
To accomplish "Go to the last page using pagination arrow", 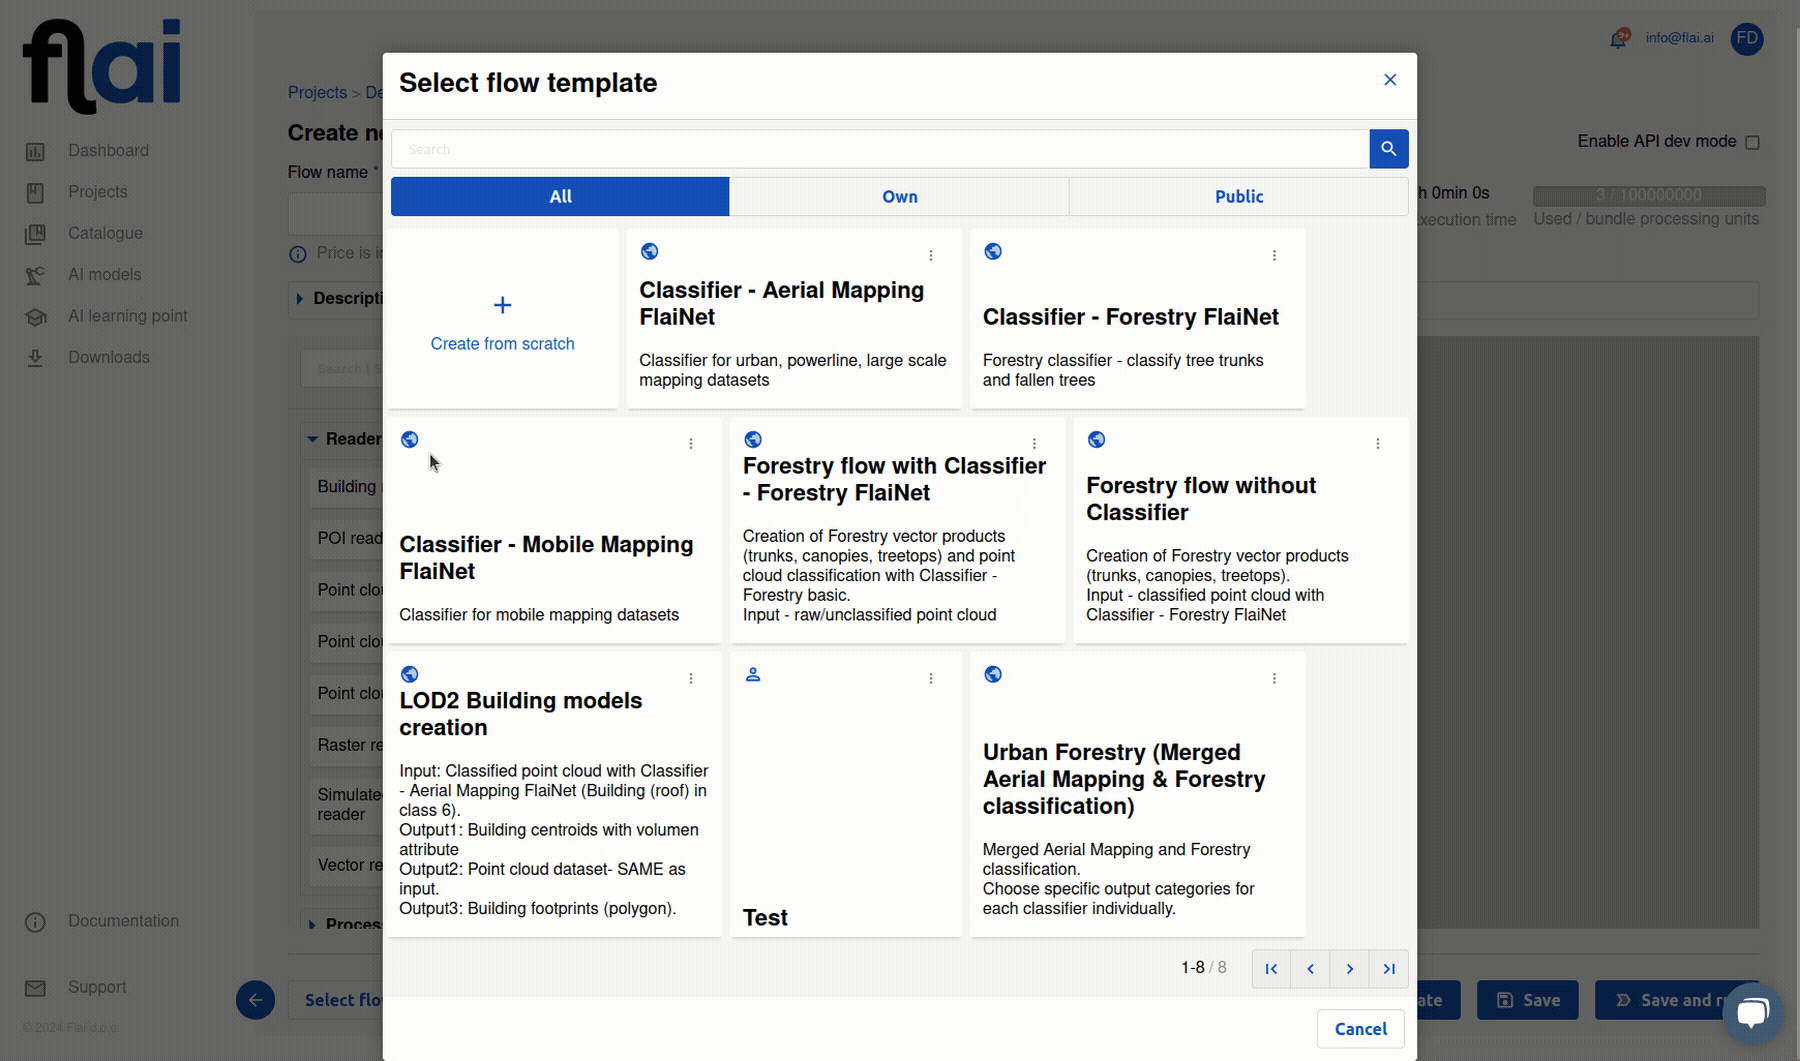I will click(1389, 968).
